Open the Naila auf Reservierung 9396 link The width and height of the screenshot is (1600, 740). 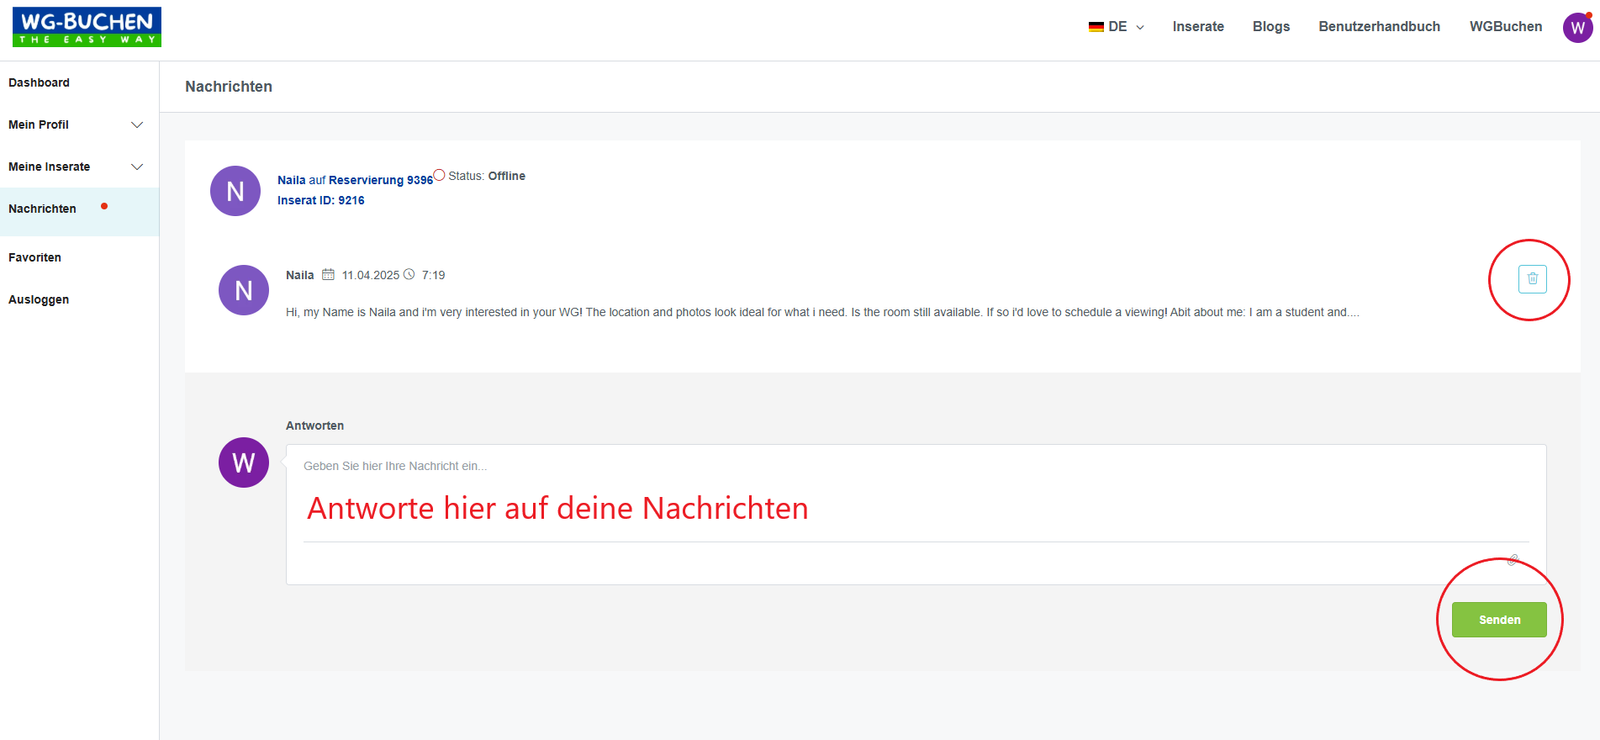pyautogui.click(x=355, y=180)
